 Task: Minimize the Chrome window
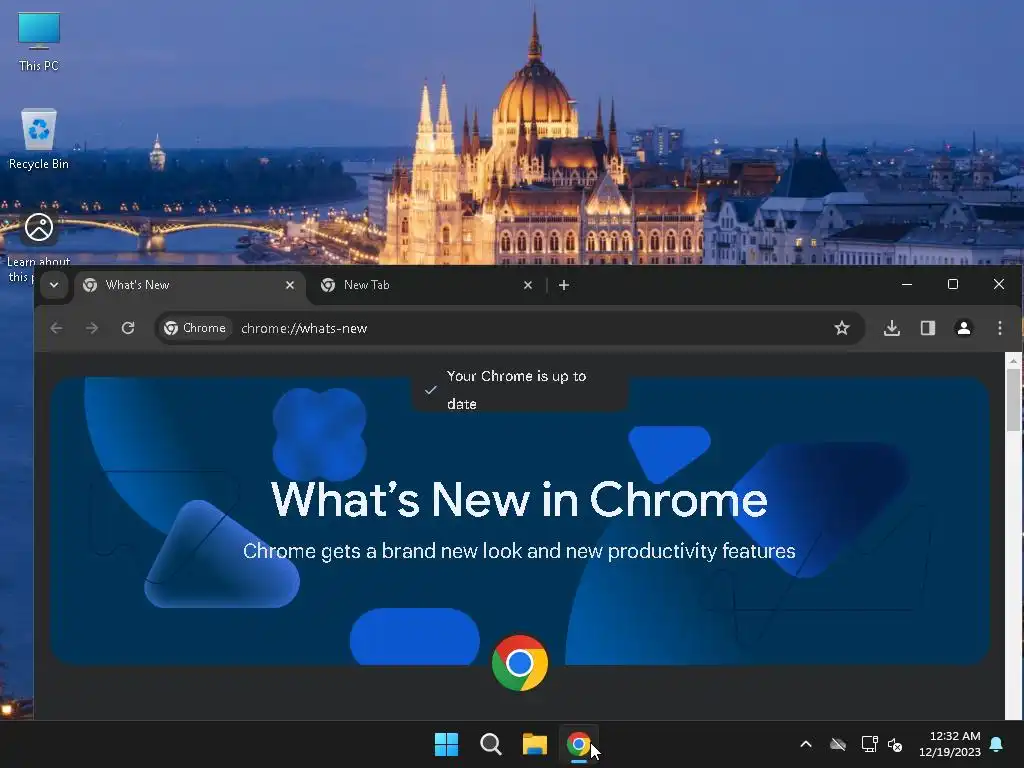click(x=907, y=285)
